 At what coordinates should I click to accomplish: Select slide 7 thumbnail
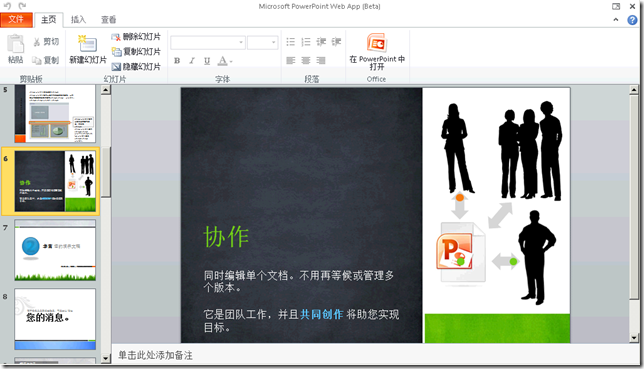pyautogui.click(x=55, y=250)
